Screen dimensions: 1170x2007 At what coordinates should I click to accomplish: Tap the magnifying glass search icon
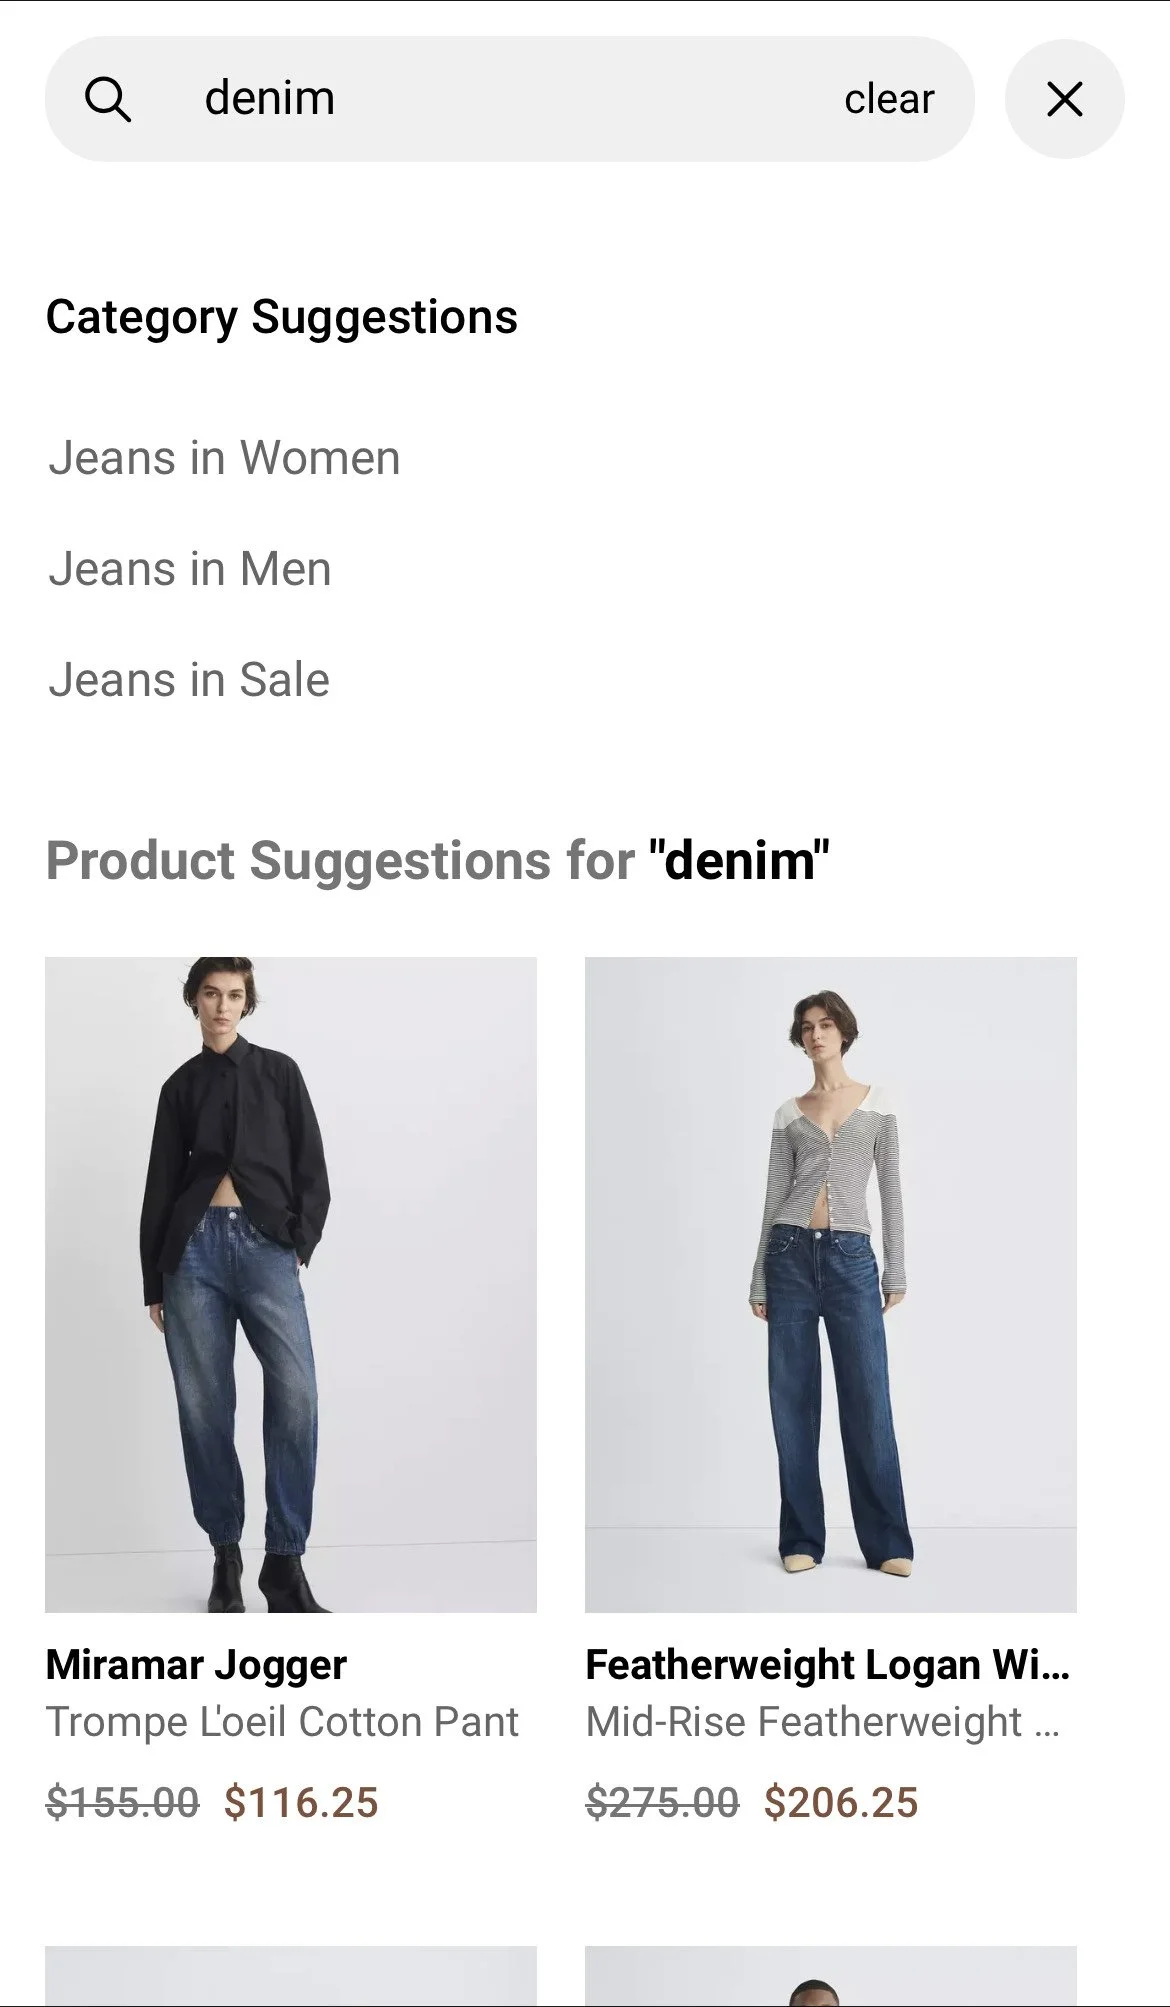coord(108,99)
